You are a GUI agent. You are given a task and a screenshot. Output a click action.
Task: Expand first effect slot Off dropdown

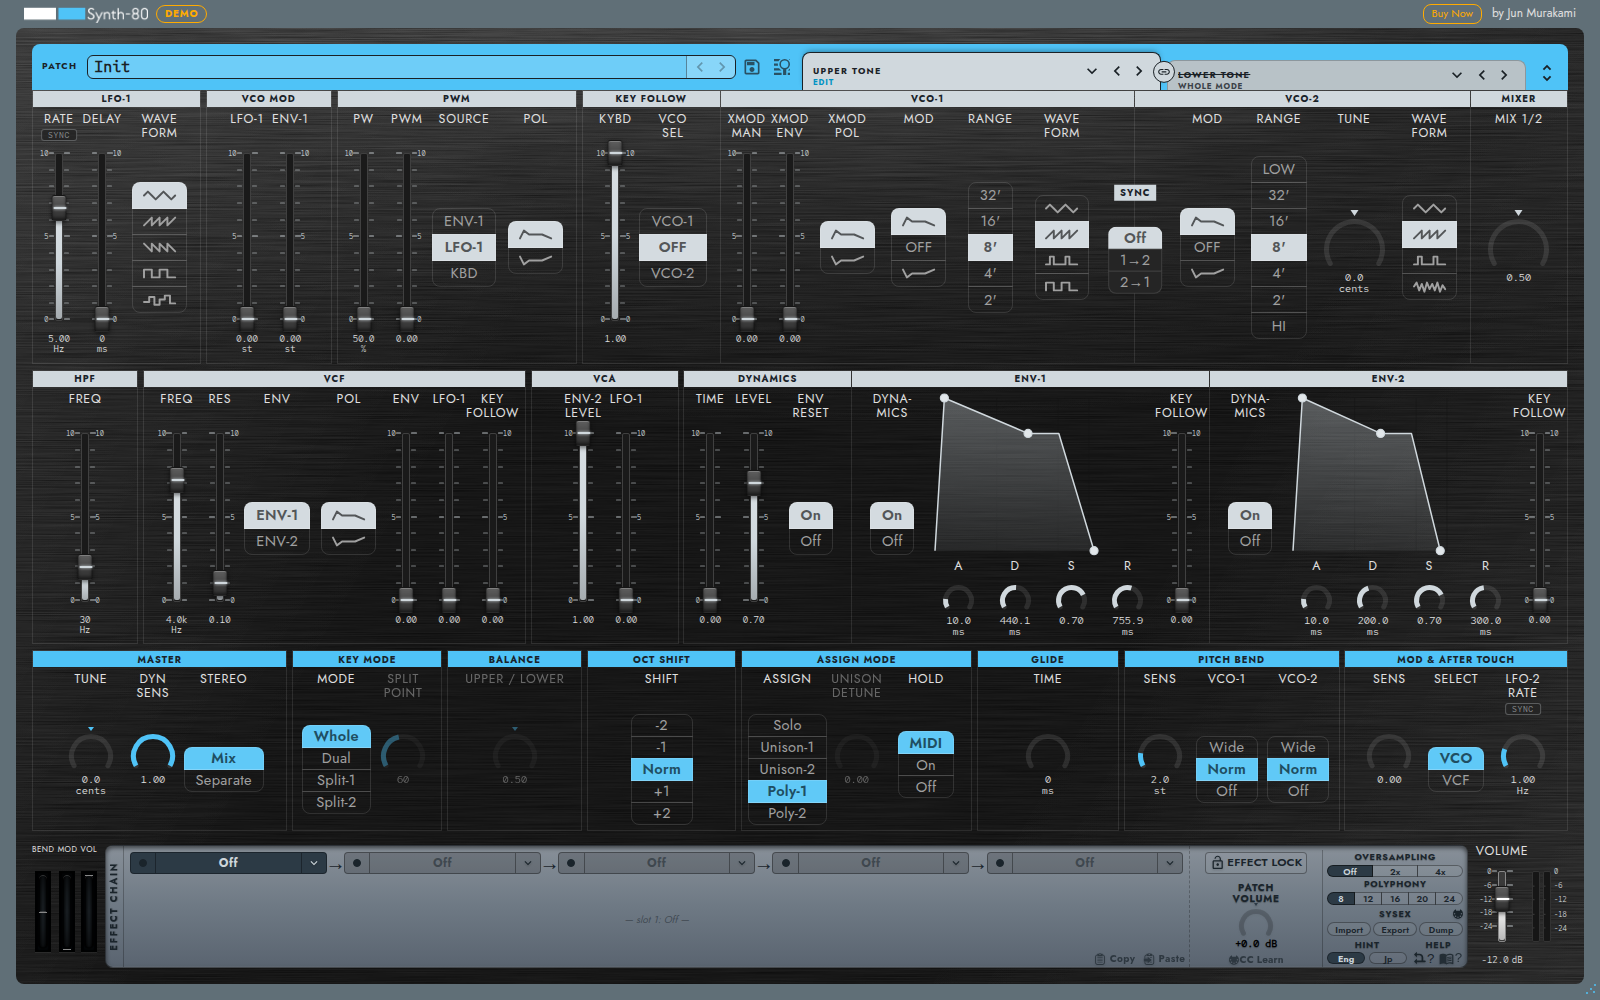click(314, 863)
